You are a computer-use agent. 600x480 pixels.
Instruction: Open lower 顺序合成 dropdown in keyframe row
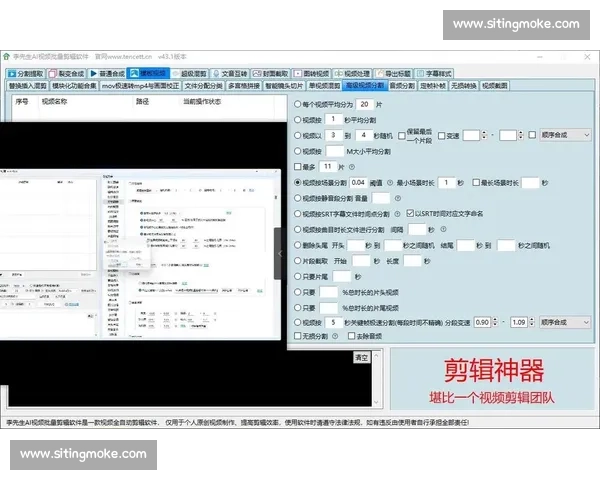[565, 322]
